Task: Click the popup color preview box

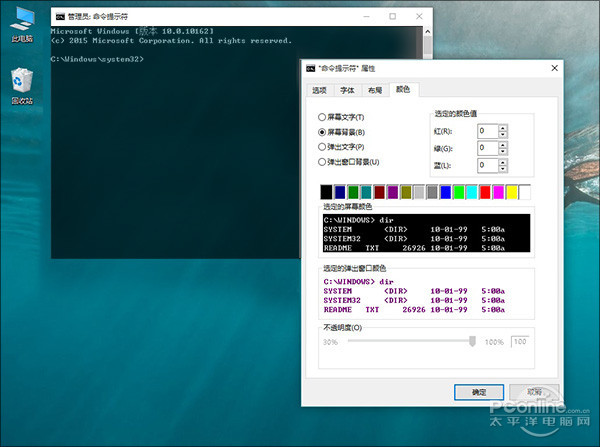Action: click(426, 295)
